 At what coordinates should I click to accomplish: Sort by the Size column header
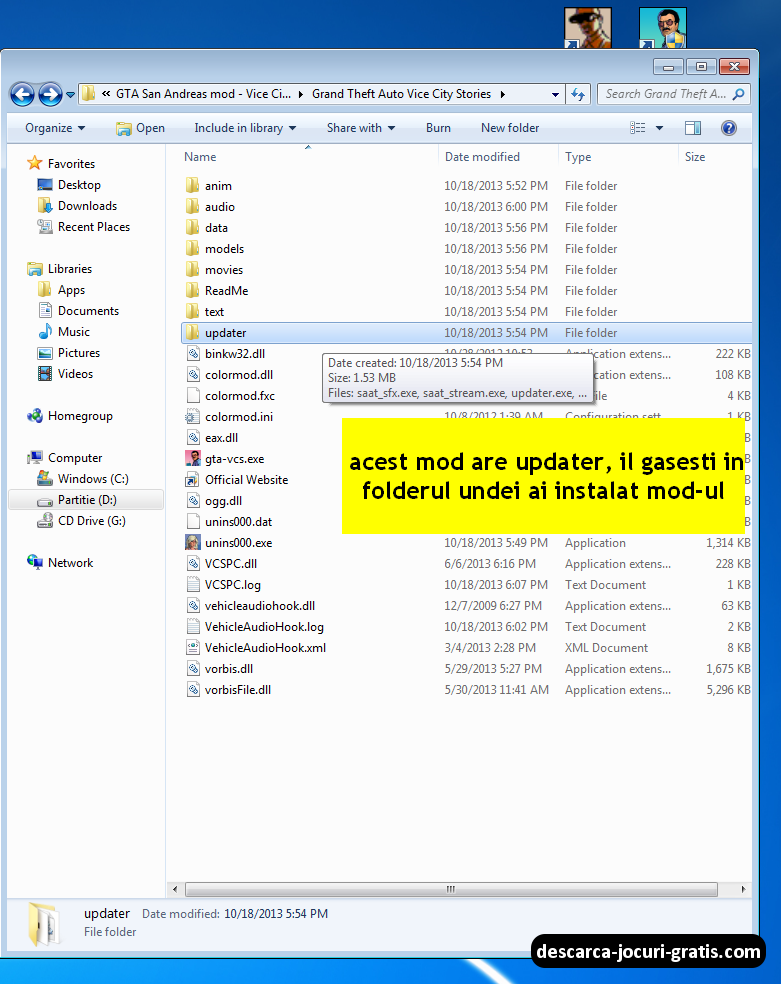[694, 157]
